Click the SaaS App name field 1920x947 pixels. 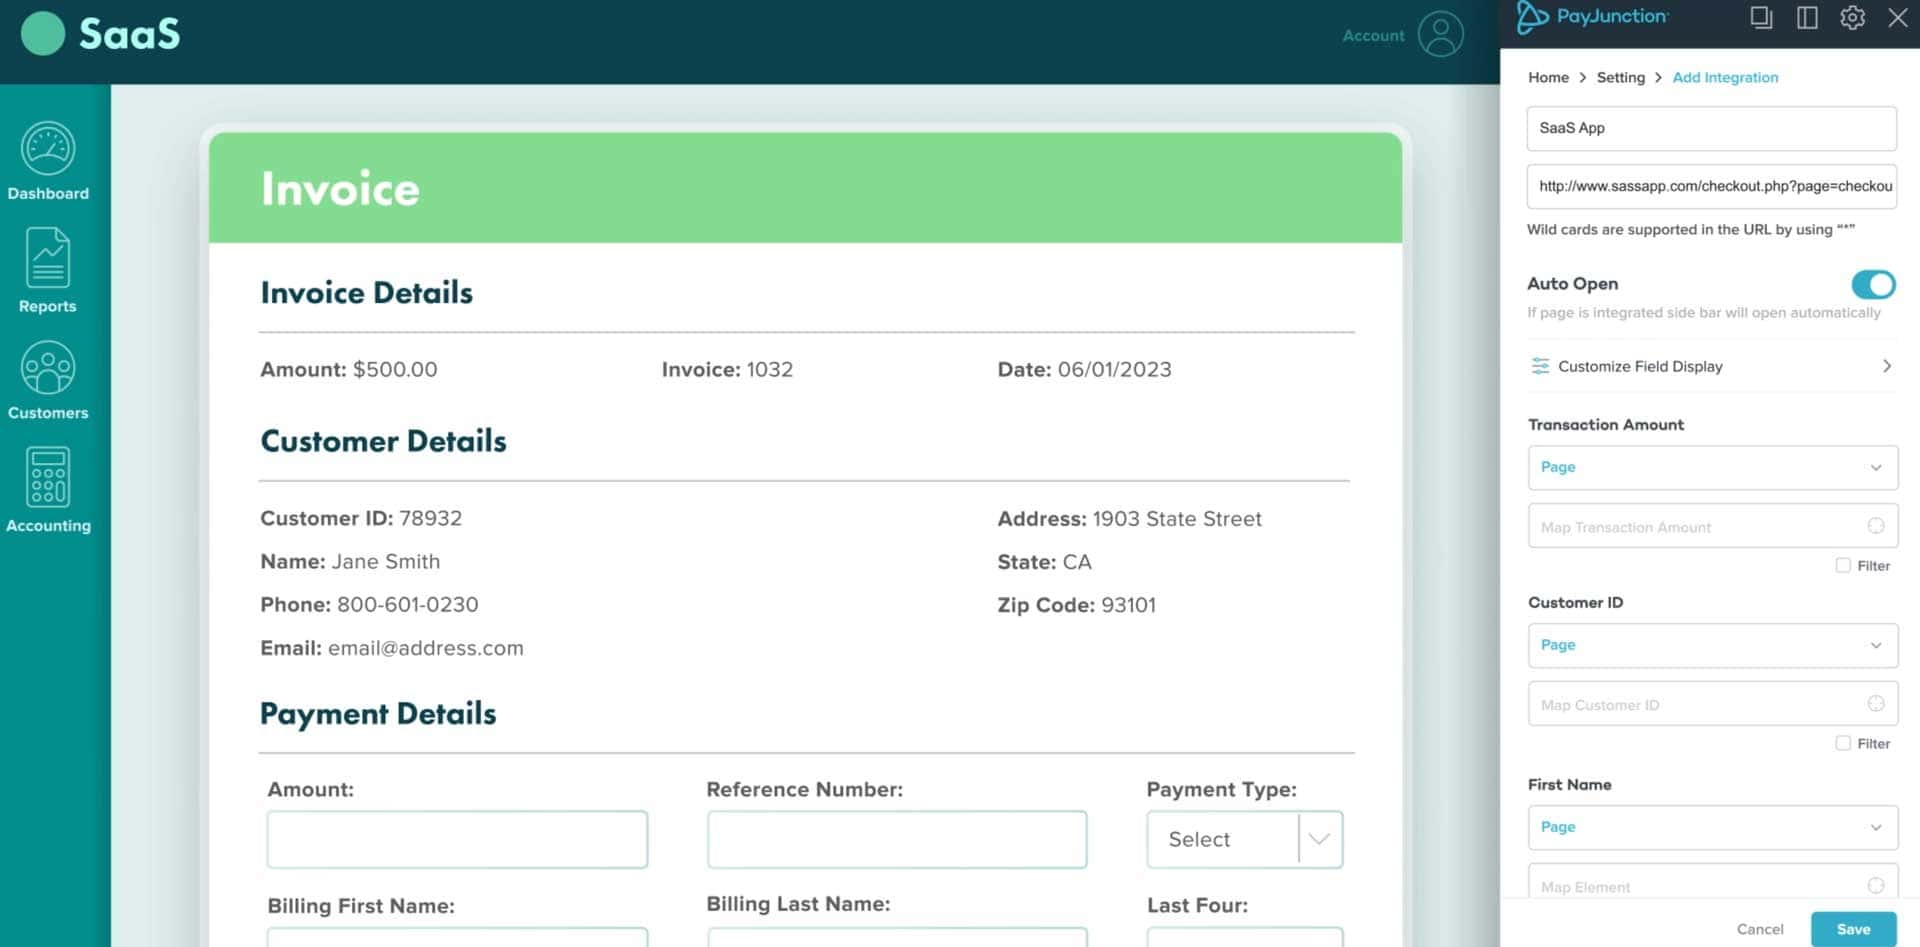click(x=1711, y=128)
